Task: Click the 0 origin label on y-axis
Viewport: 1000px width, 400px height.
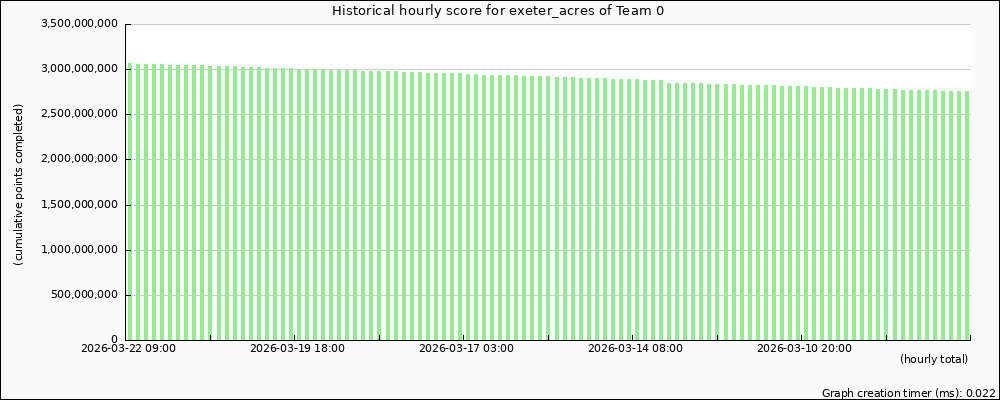Action: [x=115, y=340]
